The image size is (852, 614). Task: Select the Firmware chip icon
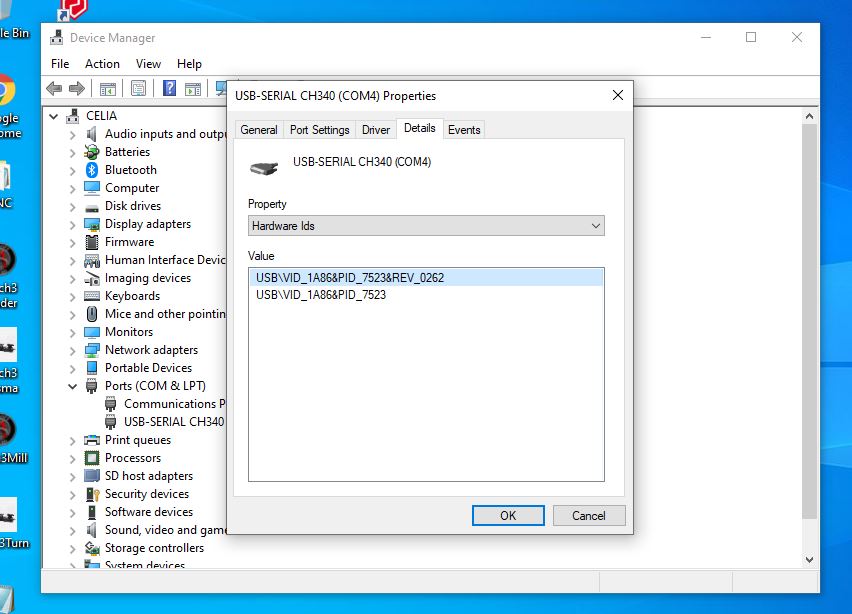[92, 242]
